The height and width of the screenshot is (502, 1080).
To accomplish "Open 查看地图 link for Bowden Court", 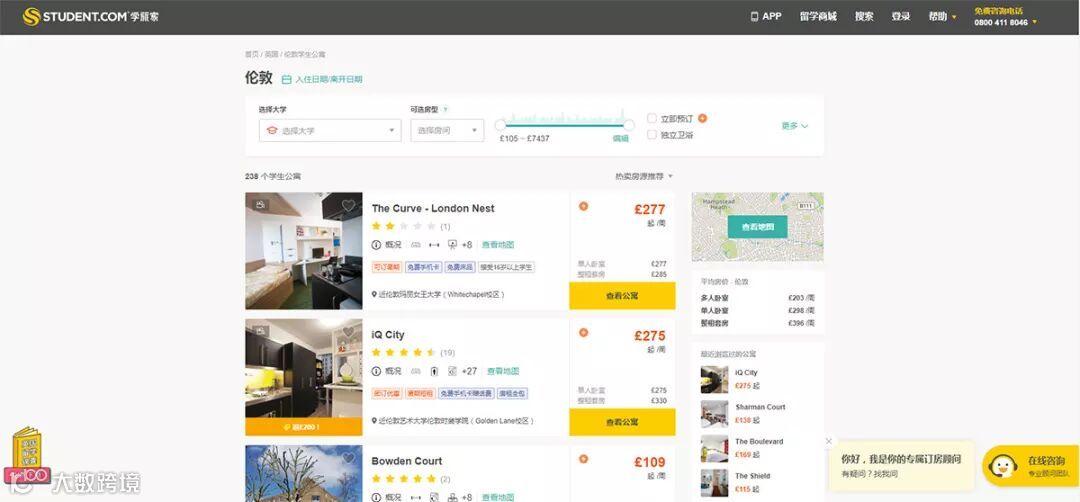I will (x=498, y=497).
